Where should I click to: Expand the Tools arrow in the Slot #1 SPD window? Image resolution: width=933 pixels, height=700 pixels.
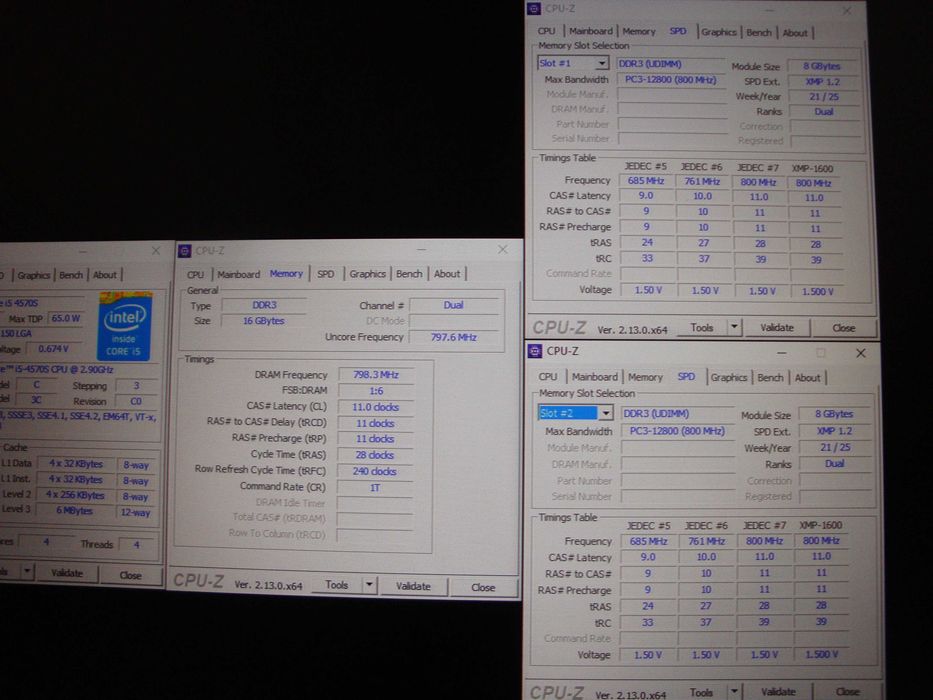tap(734, 327)
